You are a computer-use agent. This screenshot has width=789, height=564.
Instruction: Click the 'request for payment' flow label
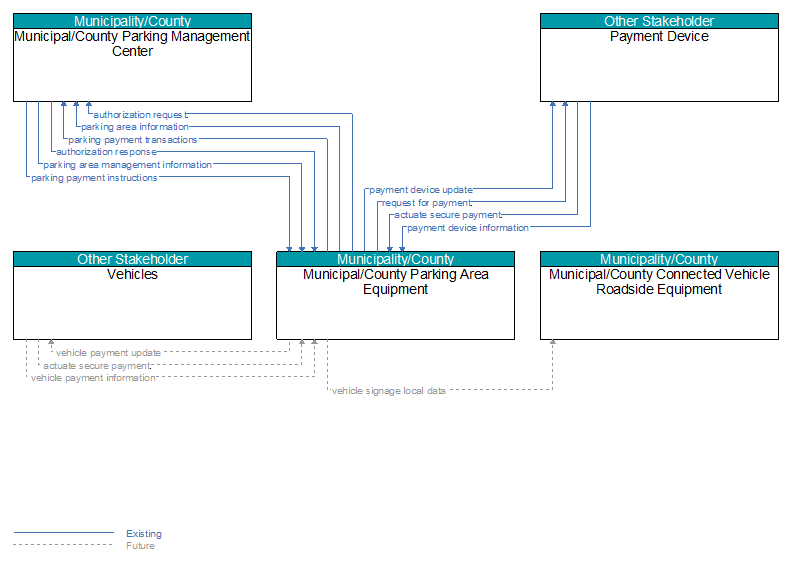click(427, 203)
